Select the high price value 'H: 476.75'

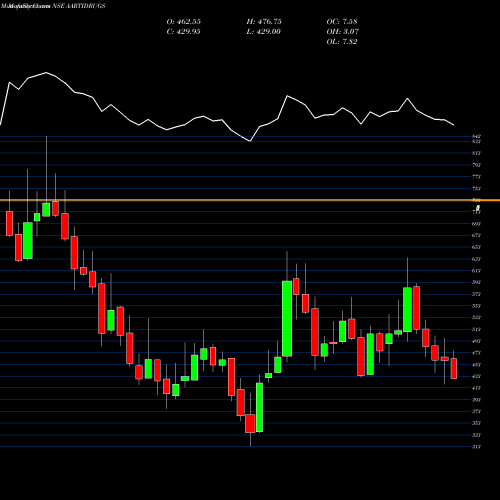[264, 22]
